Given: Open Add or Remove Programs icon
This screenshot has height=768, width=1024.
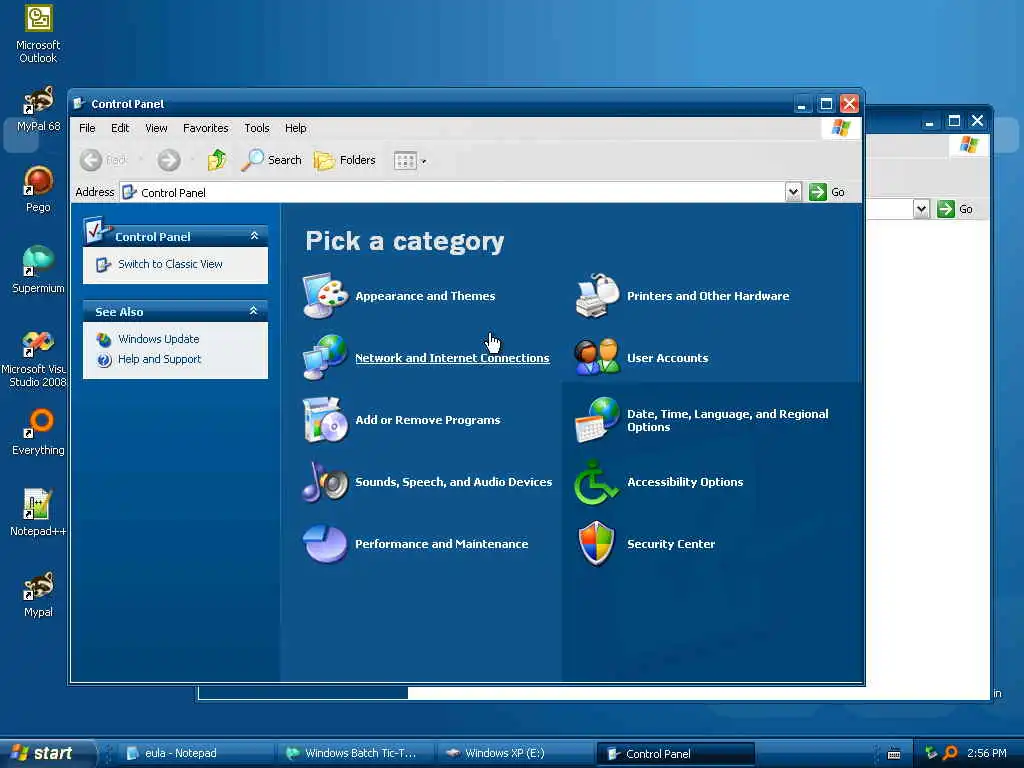Looking at the screenshot, I should pyautogui.click(x=325, y=420).
